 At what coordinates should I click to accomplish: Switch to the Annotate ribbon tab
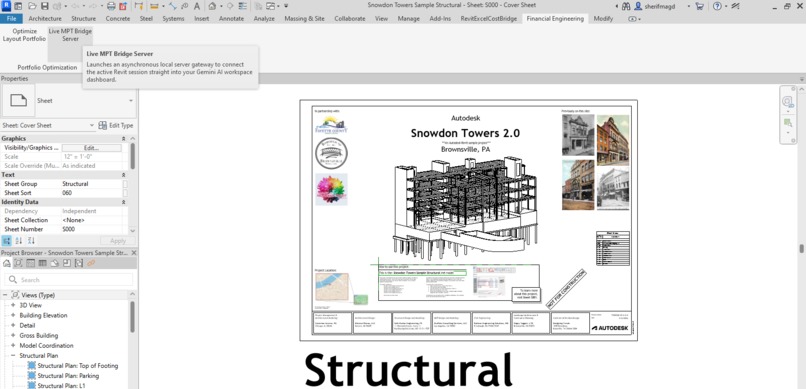(x=231, y=18)
